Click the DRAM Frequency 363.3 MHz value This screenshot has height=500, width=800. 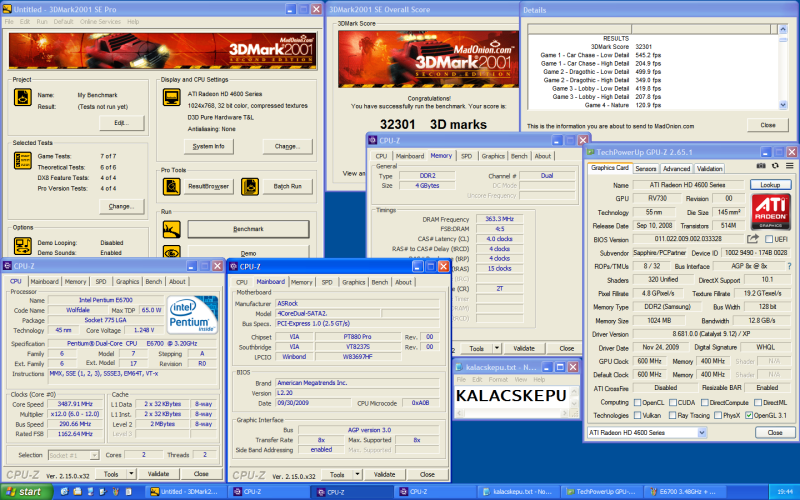(x=499, y=219)
